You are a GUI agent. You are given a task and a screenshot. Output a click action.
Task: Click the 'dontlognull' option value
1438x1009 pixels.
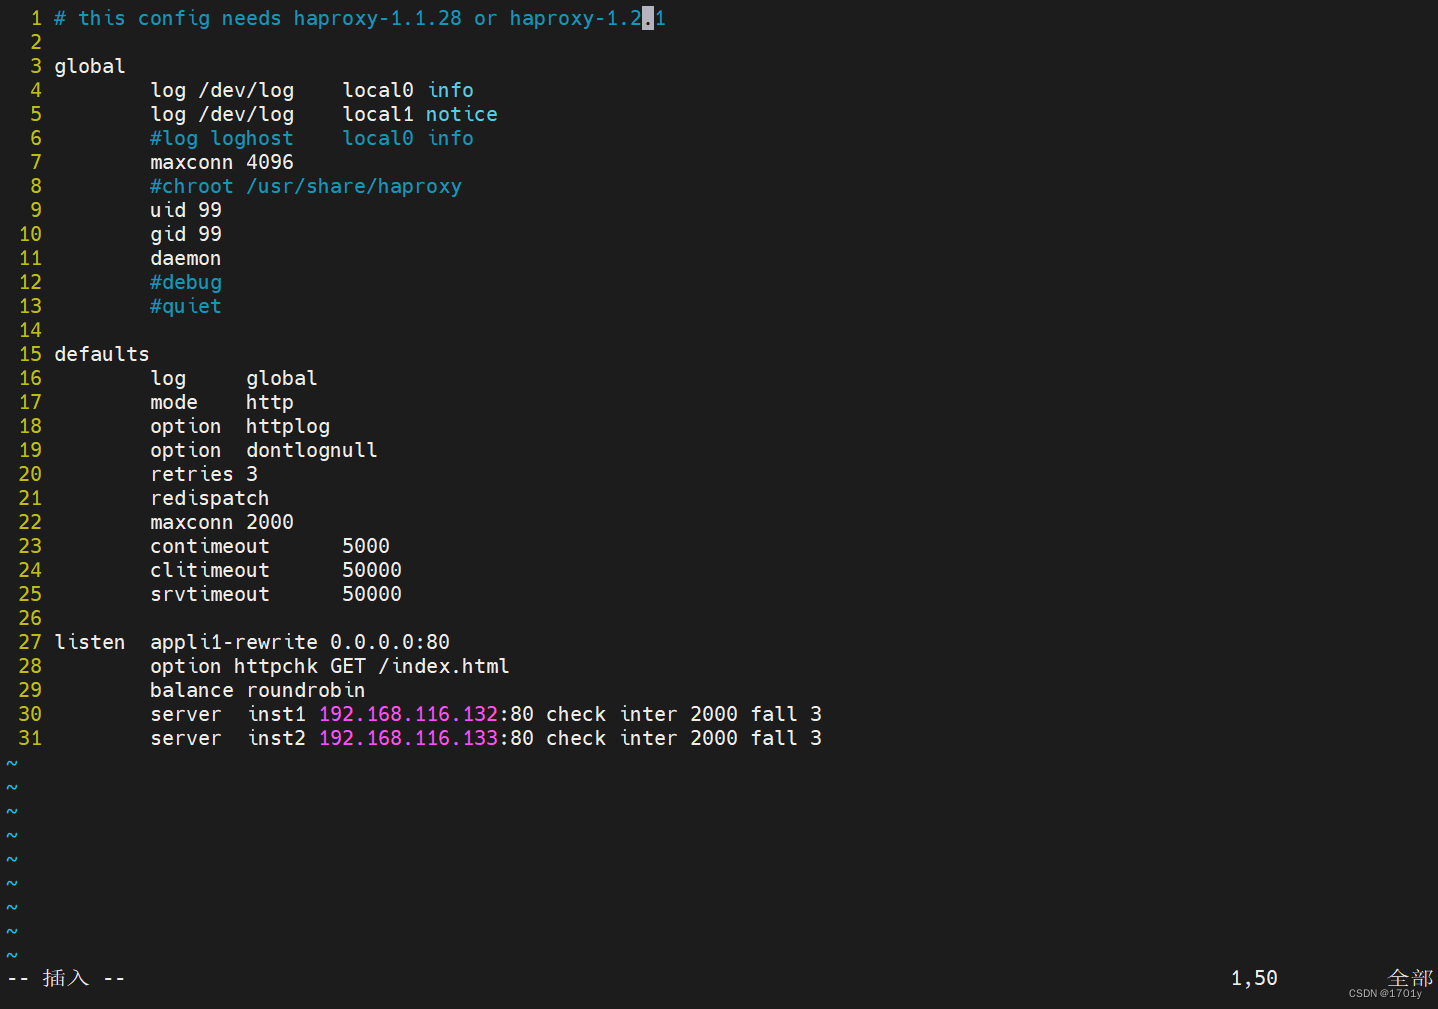[x=312, y=450]
